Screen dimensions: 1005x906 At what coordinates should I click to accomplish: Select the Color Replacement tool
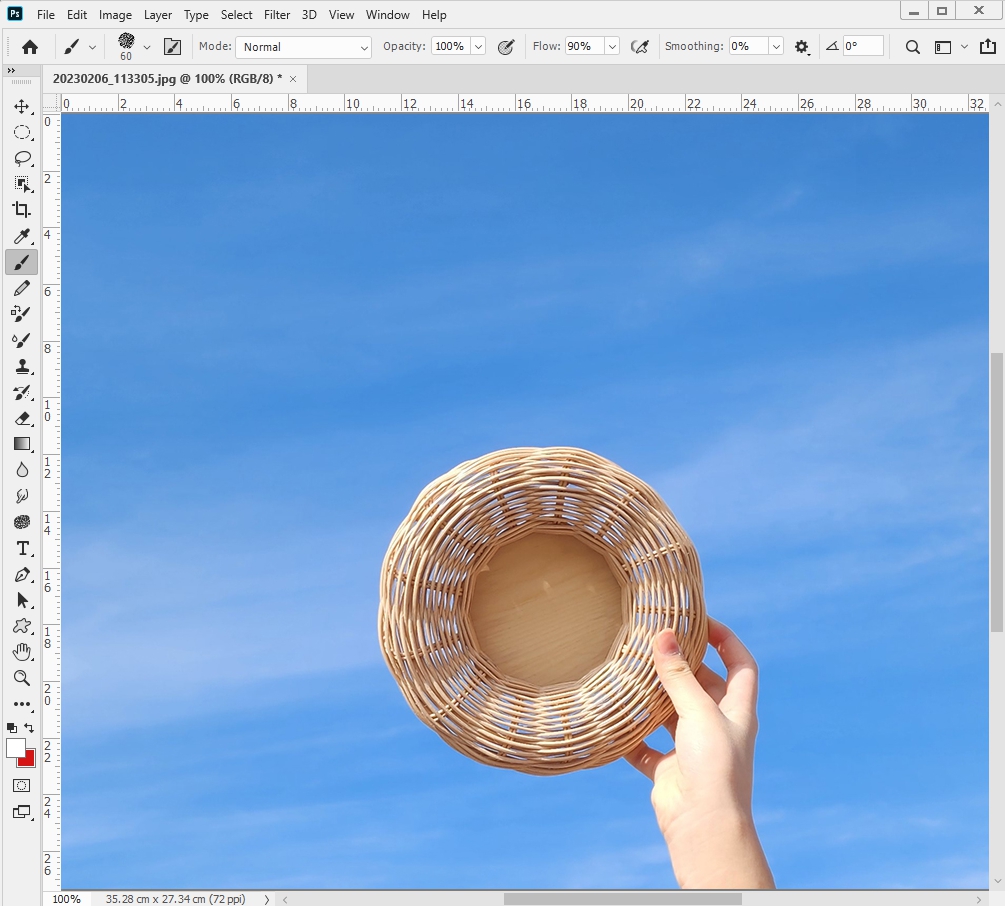(22, 314)
